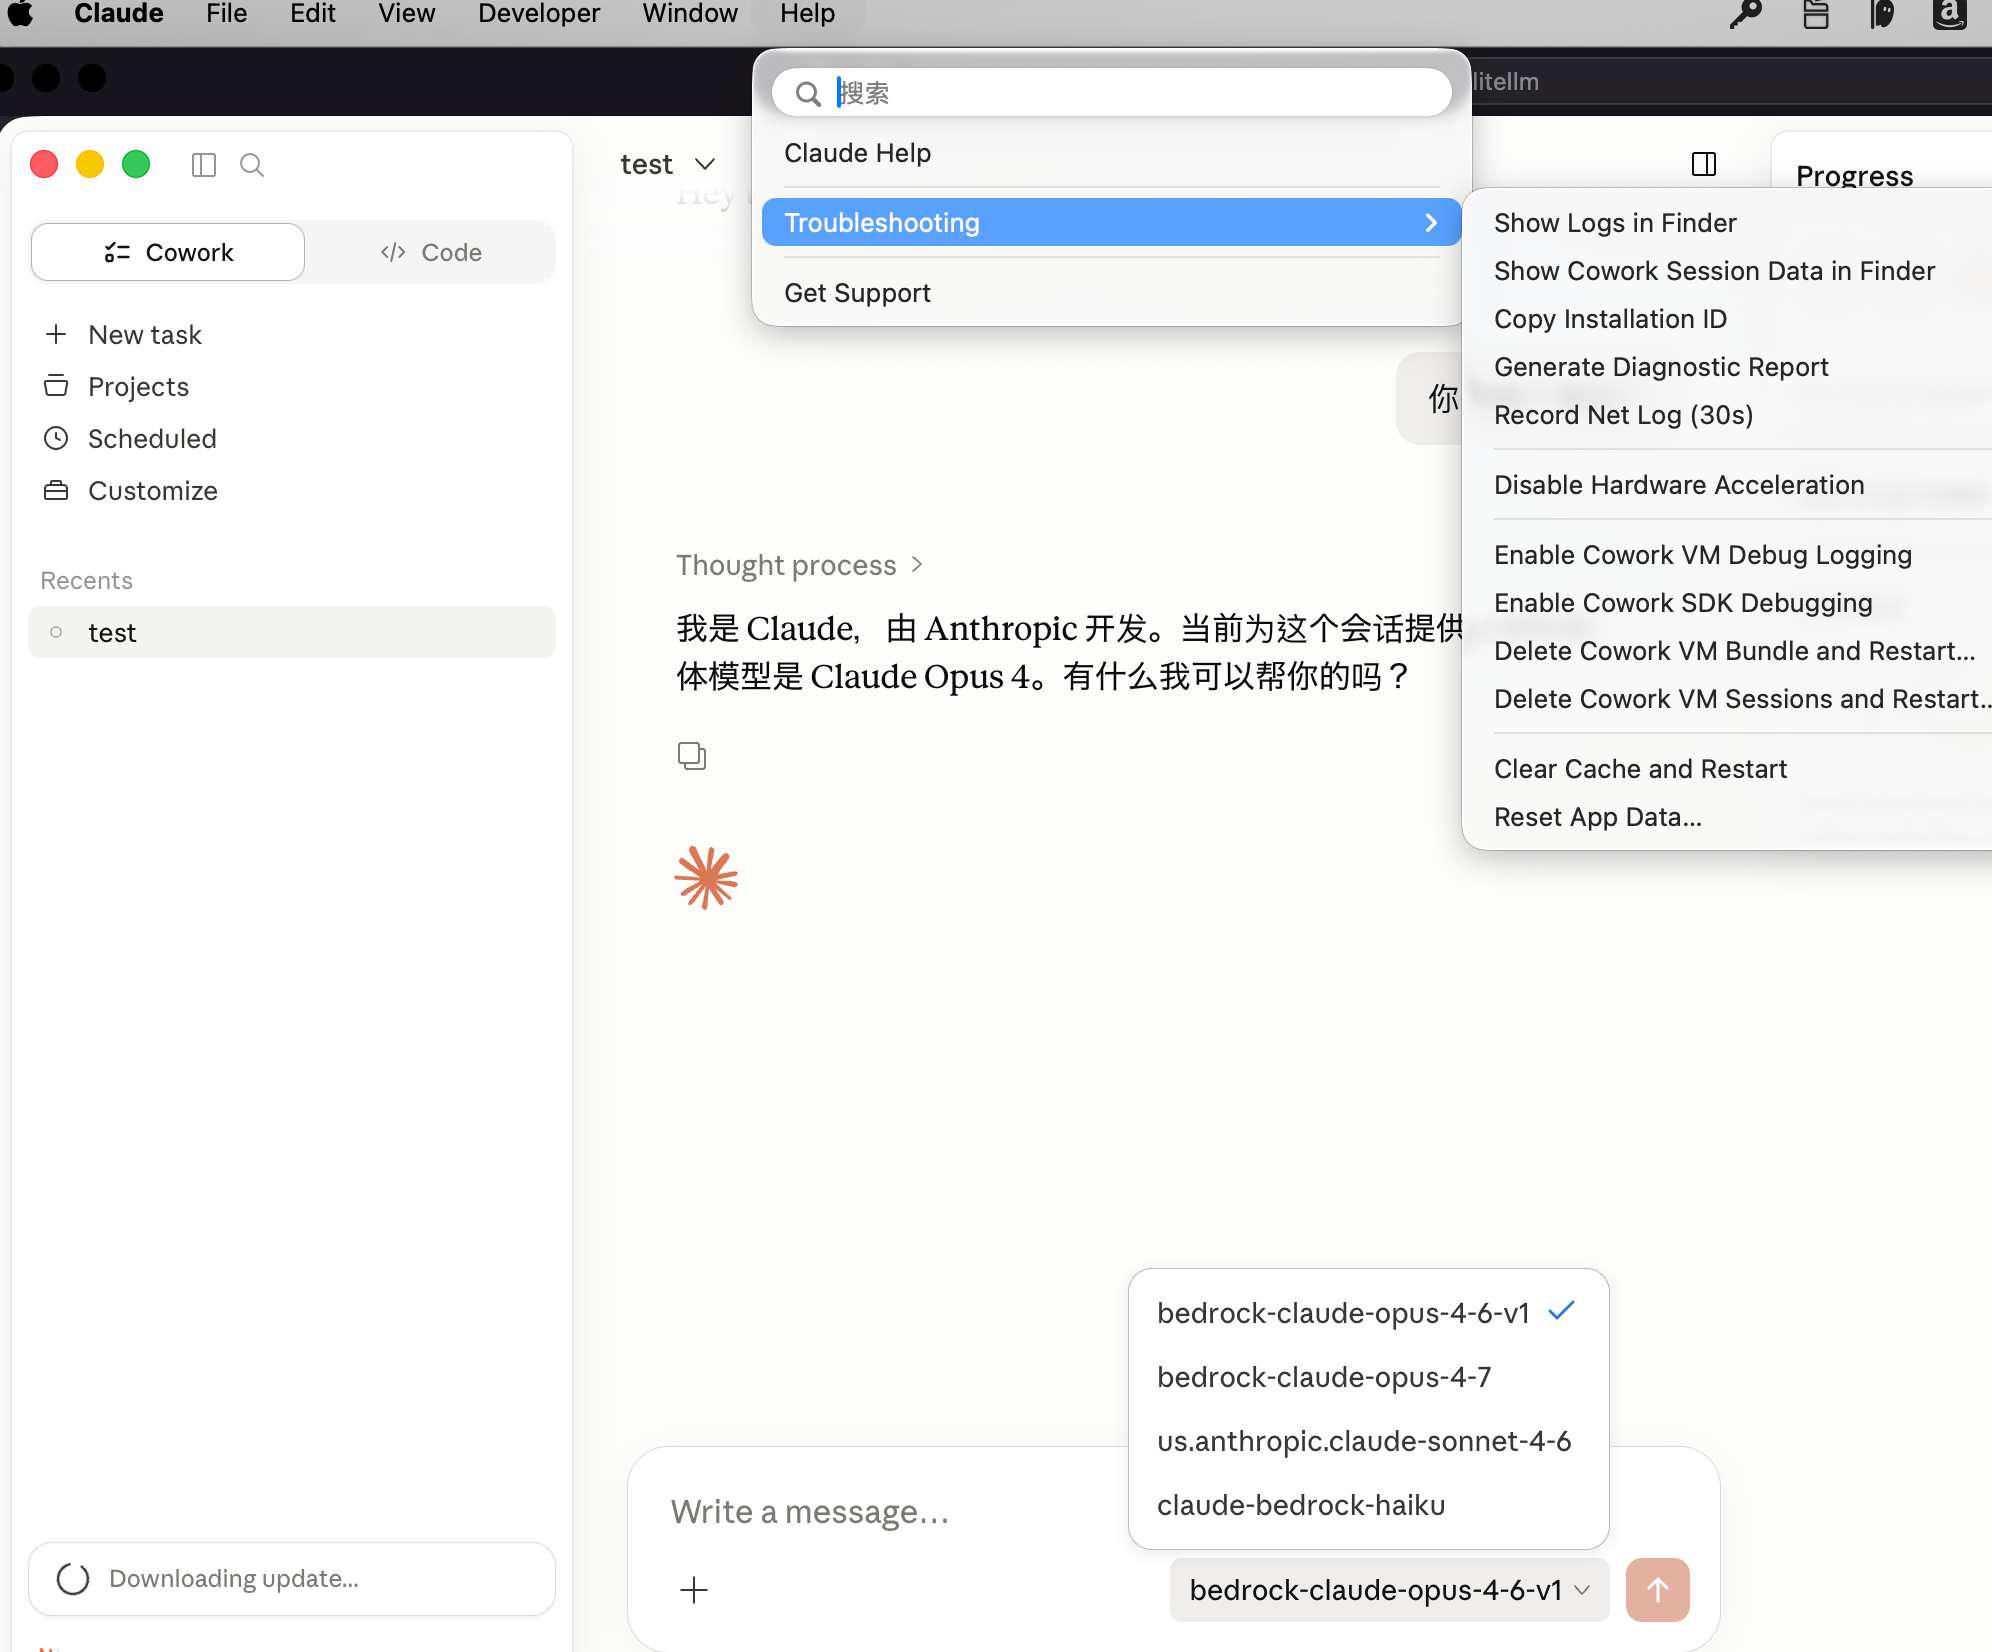Toggle the right panel layout icon
Viewport: 1992px width, 1652px height.
[1704, 164]
